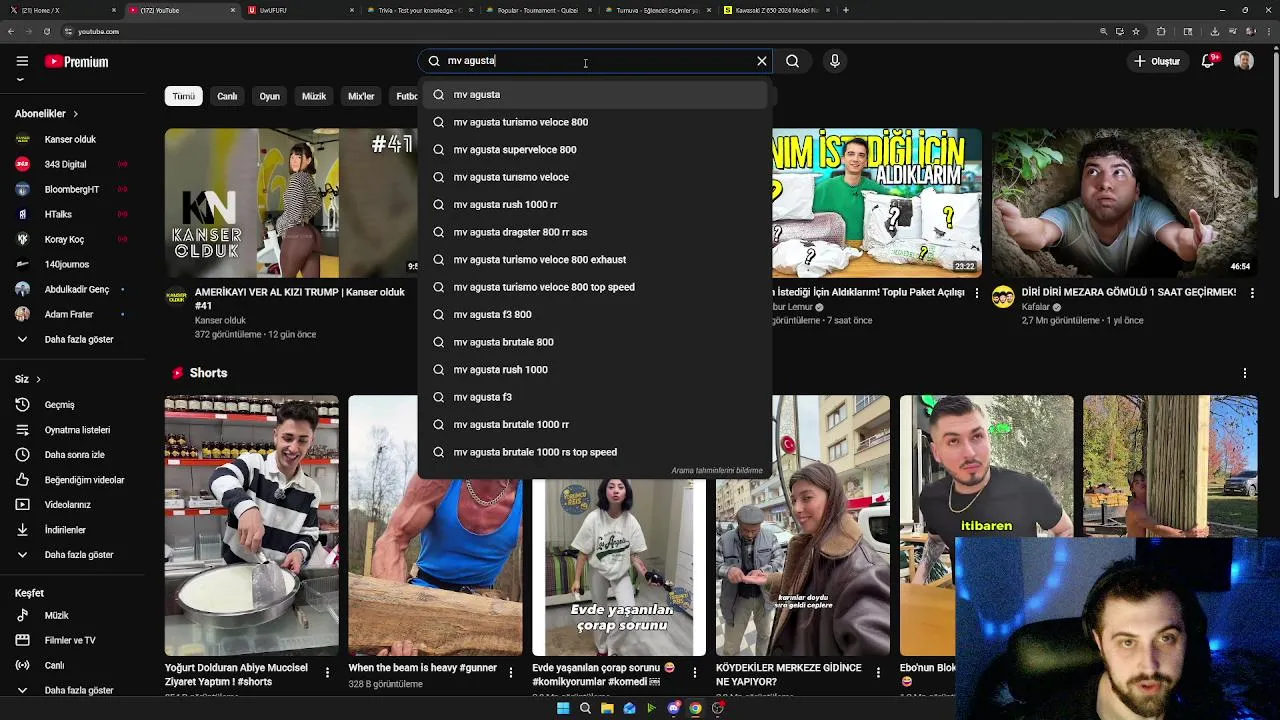Select suggestion 'mv agusta turismo veloce 800'

pyautogui.click(x=595, y=122)
